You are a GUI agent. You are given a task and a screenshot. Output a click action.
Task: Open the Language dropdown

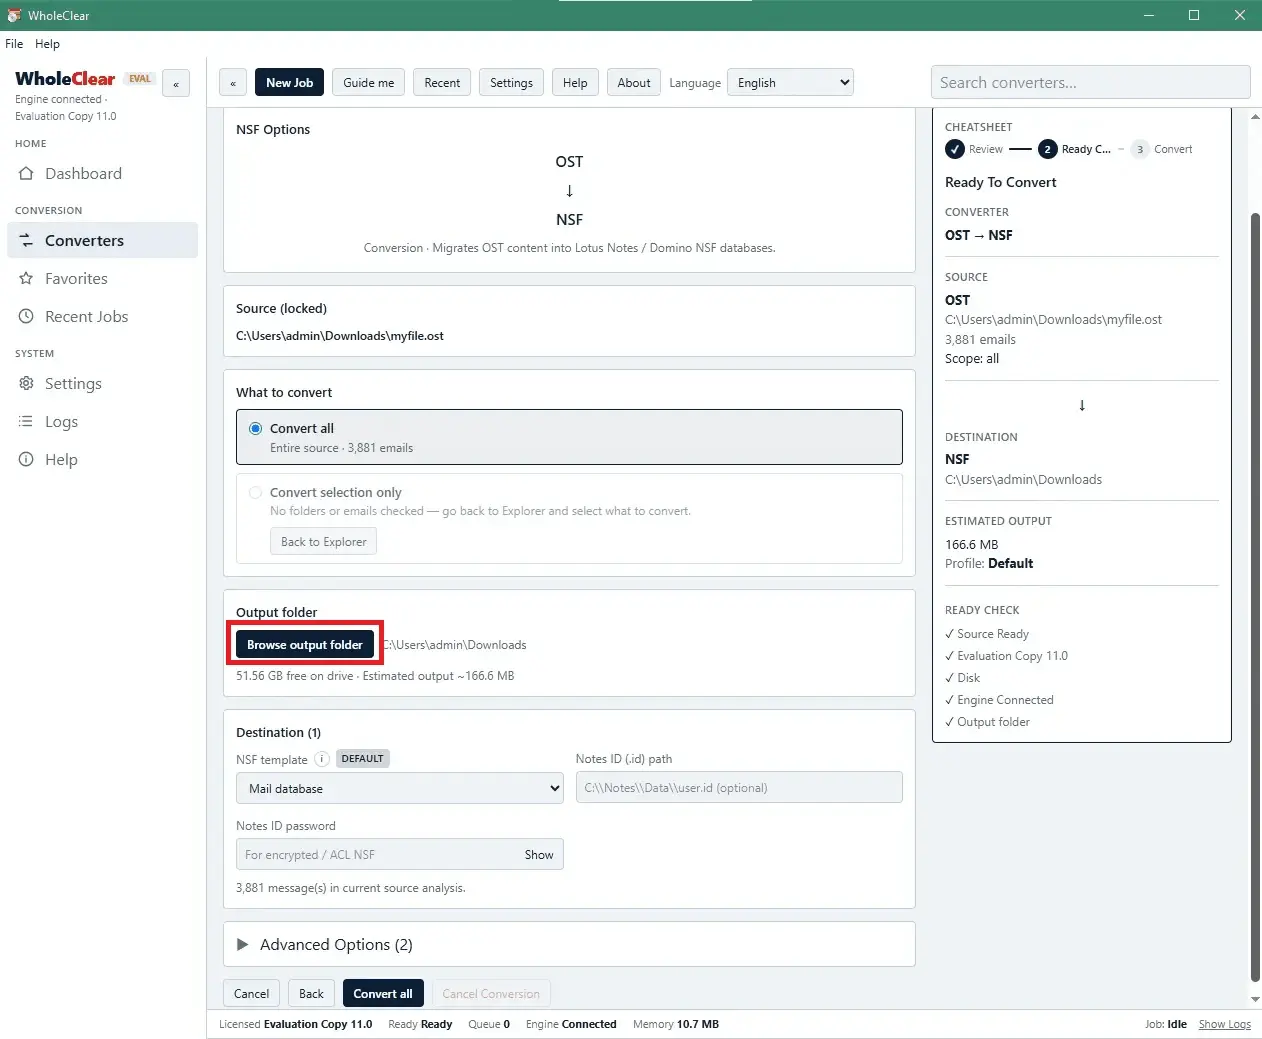pyautogui.click(x=790, y=83)
